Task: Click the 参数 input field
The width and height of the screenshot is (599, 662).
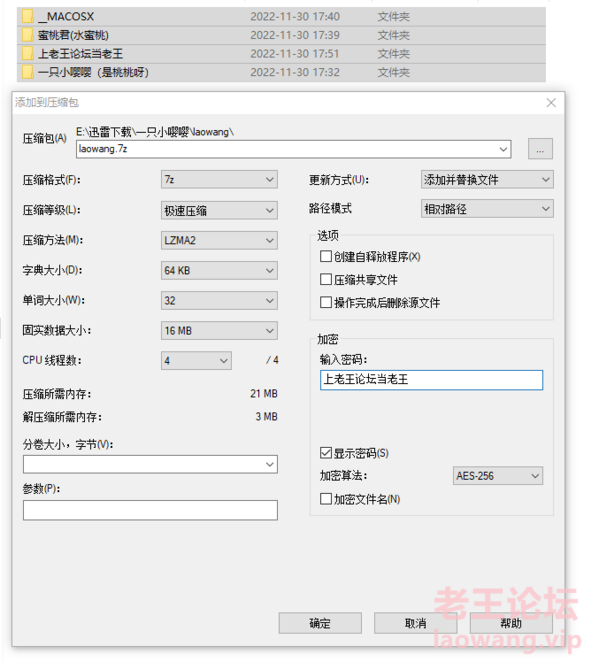Action: [150, 510]
